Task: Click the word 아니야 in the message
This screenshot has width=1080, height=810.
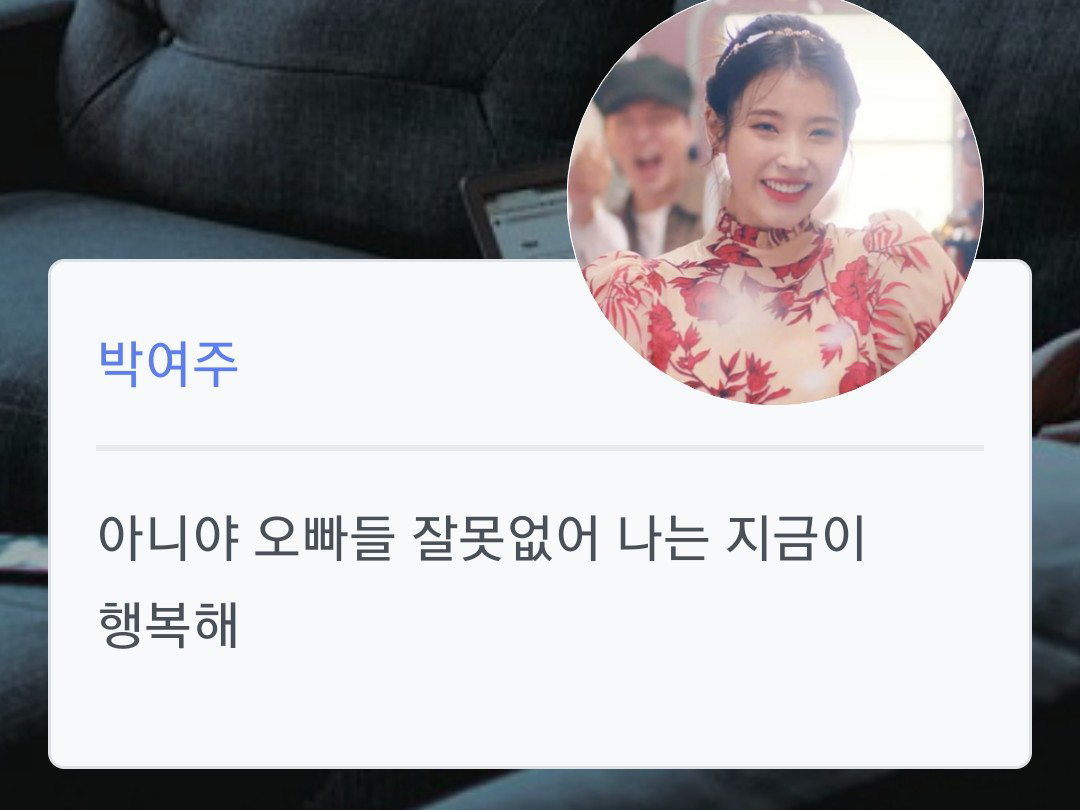Action: [168, 538]
